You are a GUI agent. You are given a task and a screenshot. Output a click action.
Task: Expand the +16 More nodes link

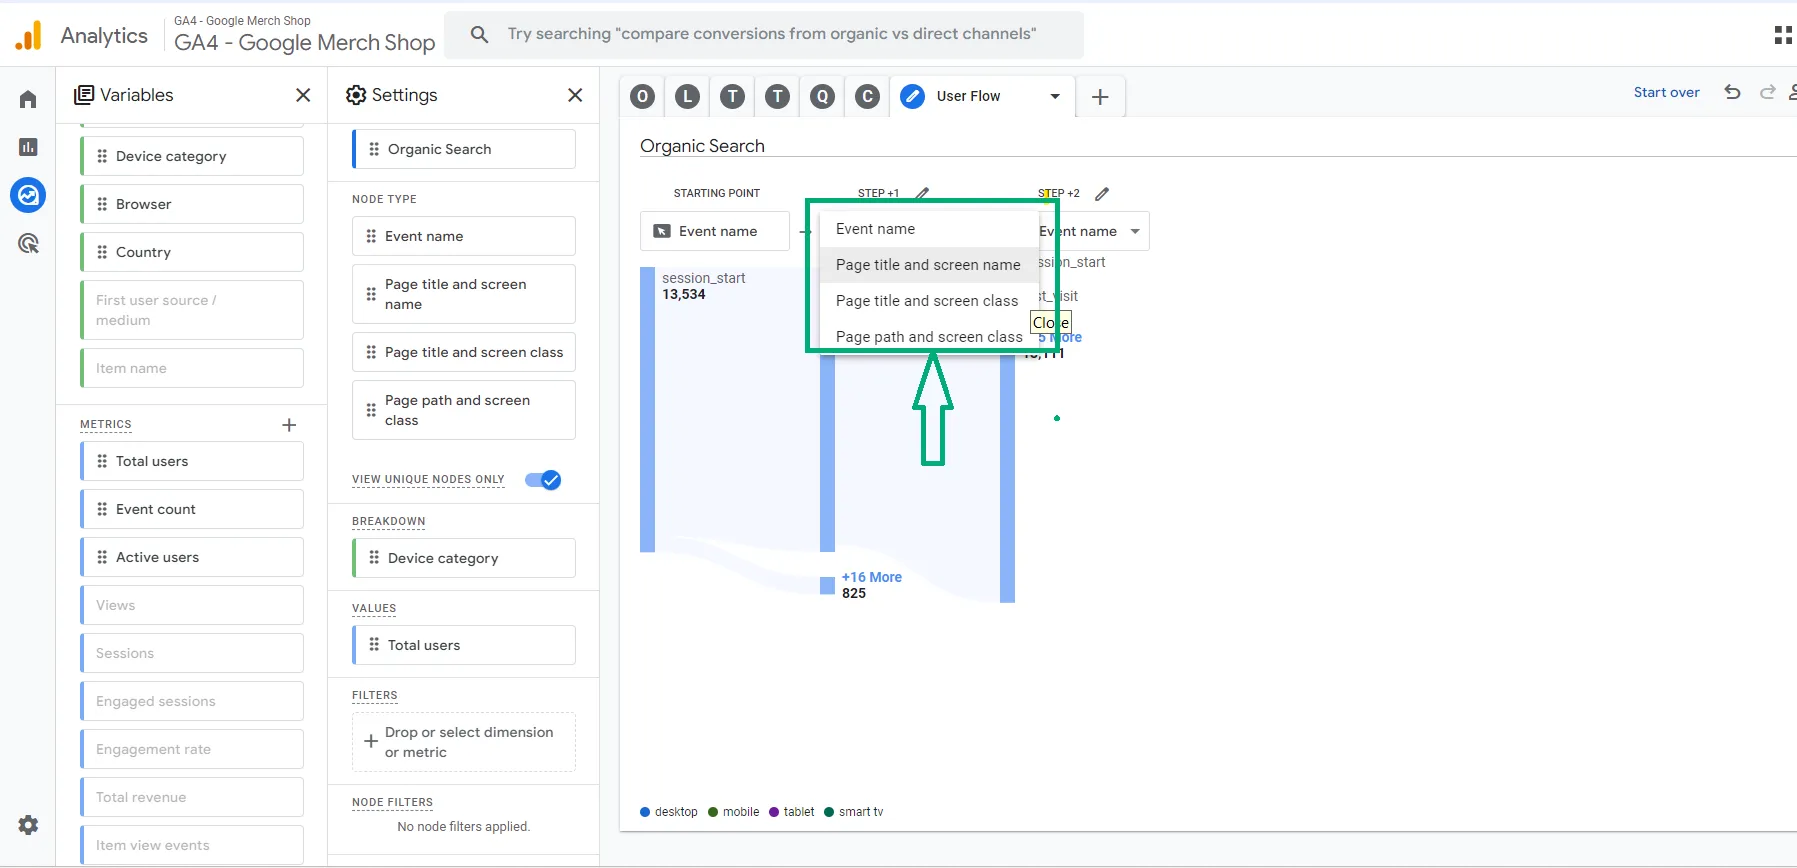click(872, 577)
